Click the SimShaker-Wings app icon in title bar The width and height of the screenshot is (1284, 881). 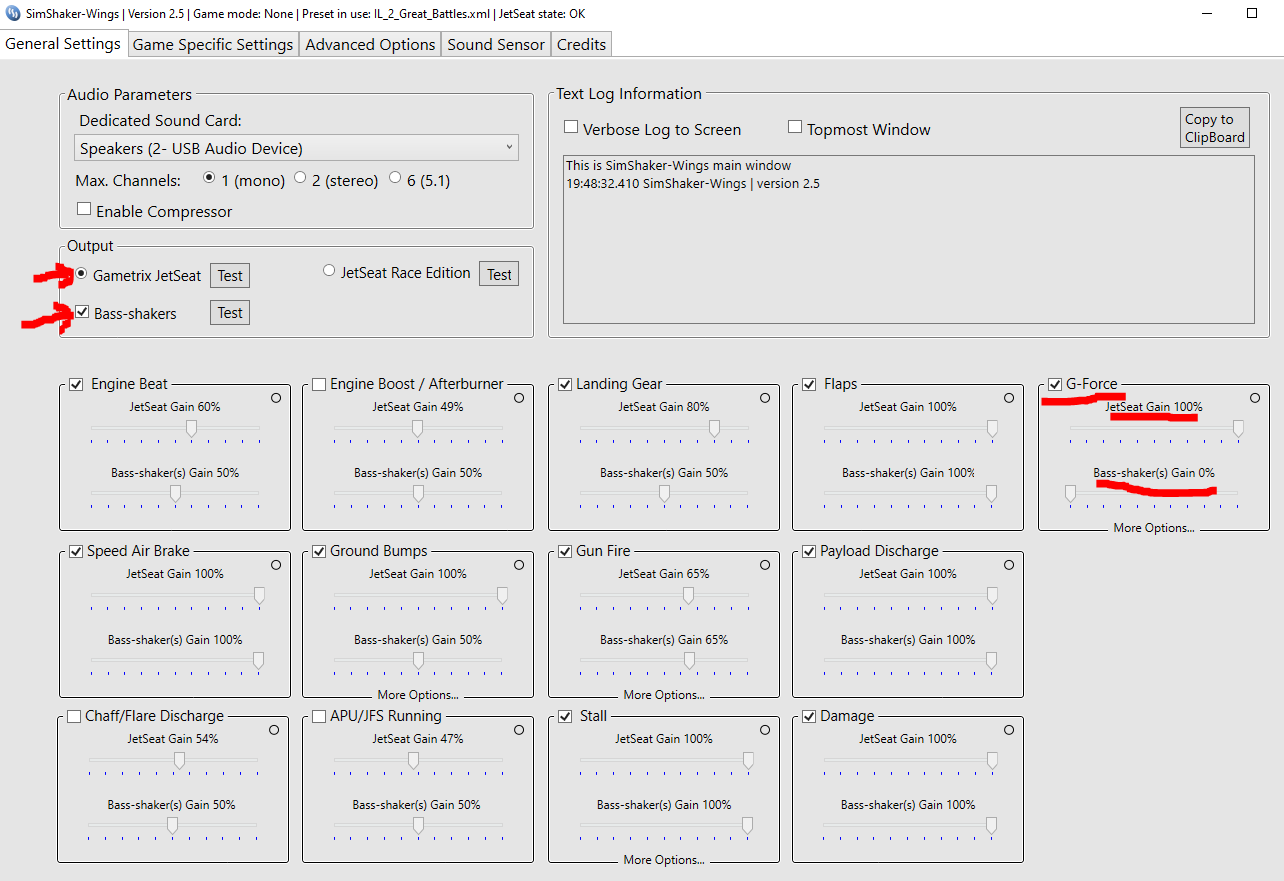(x=13, y=14)
